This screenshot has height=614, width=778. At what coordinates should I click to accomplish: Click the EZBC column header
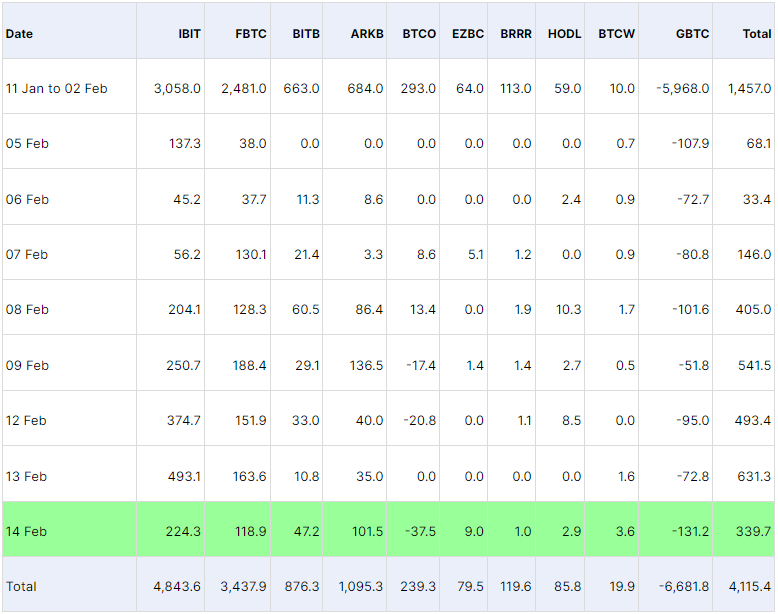[x=467, y=34]
